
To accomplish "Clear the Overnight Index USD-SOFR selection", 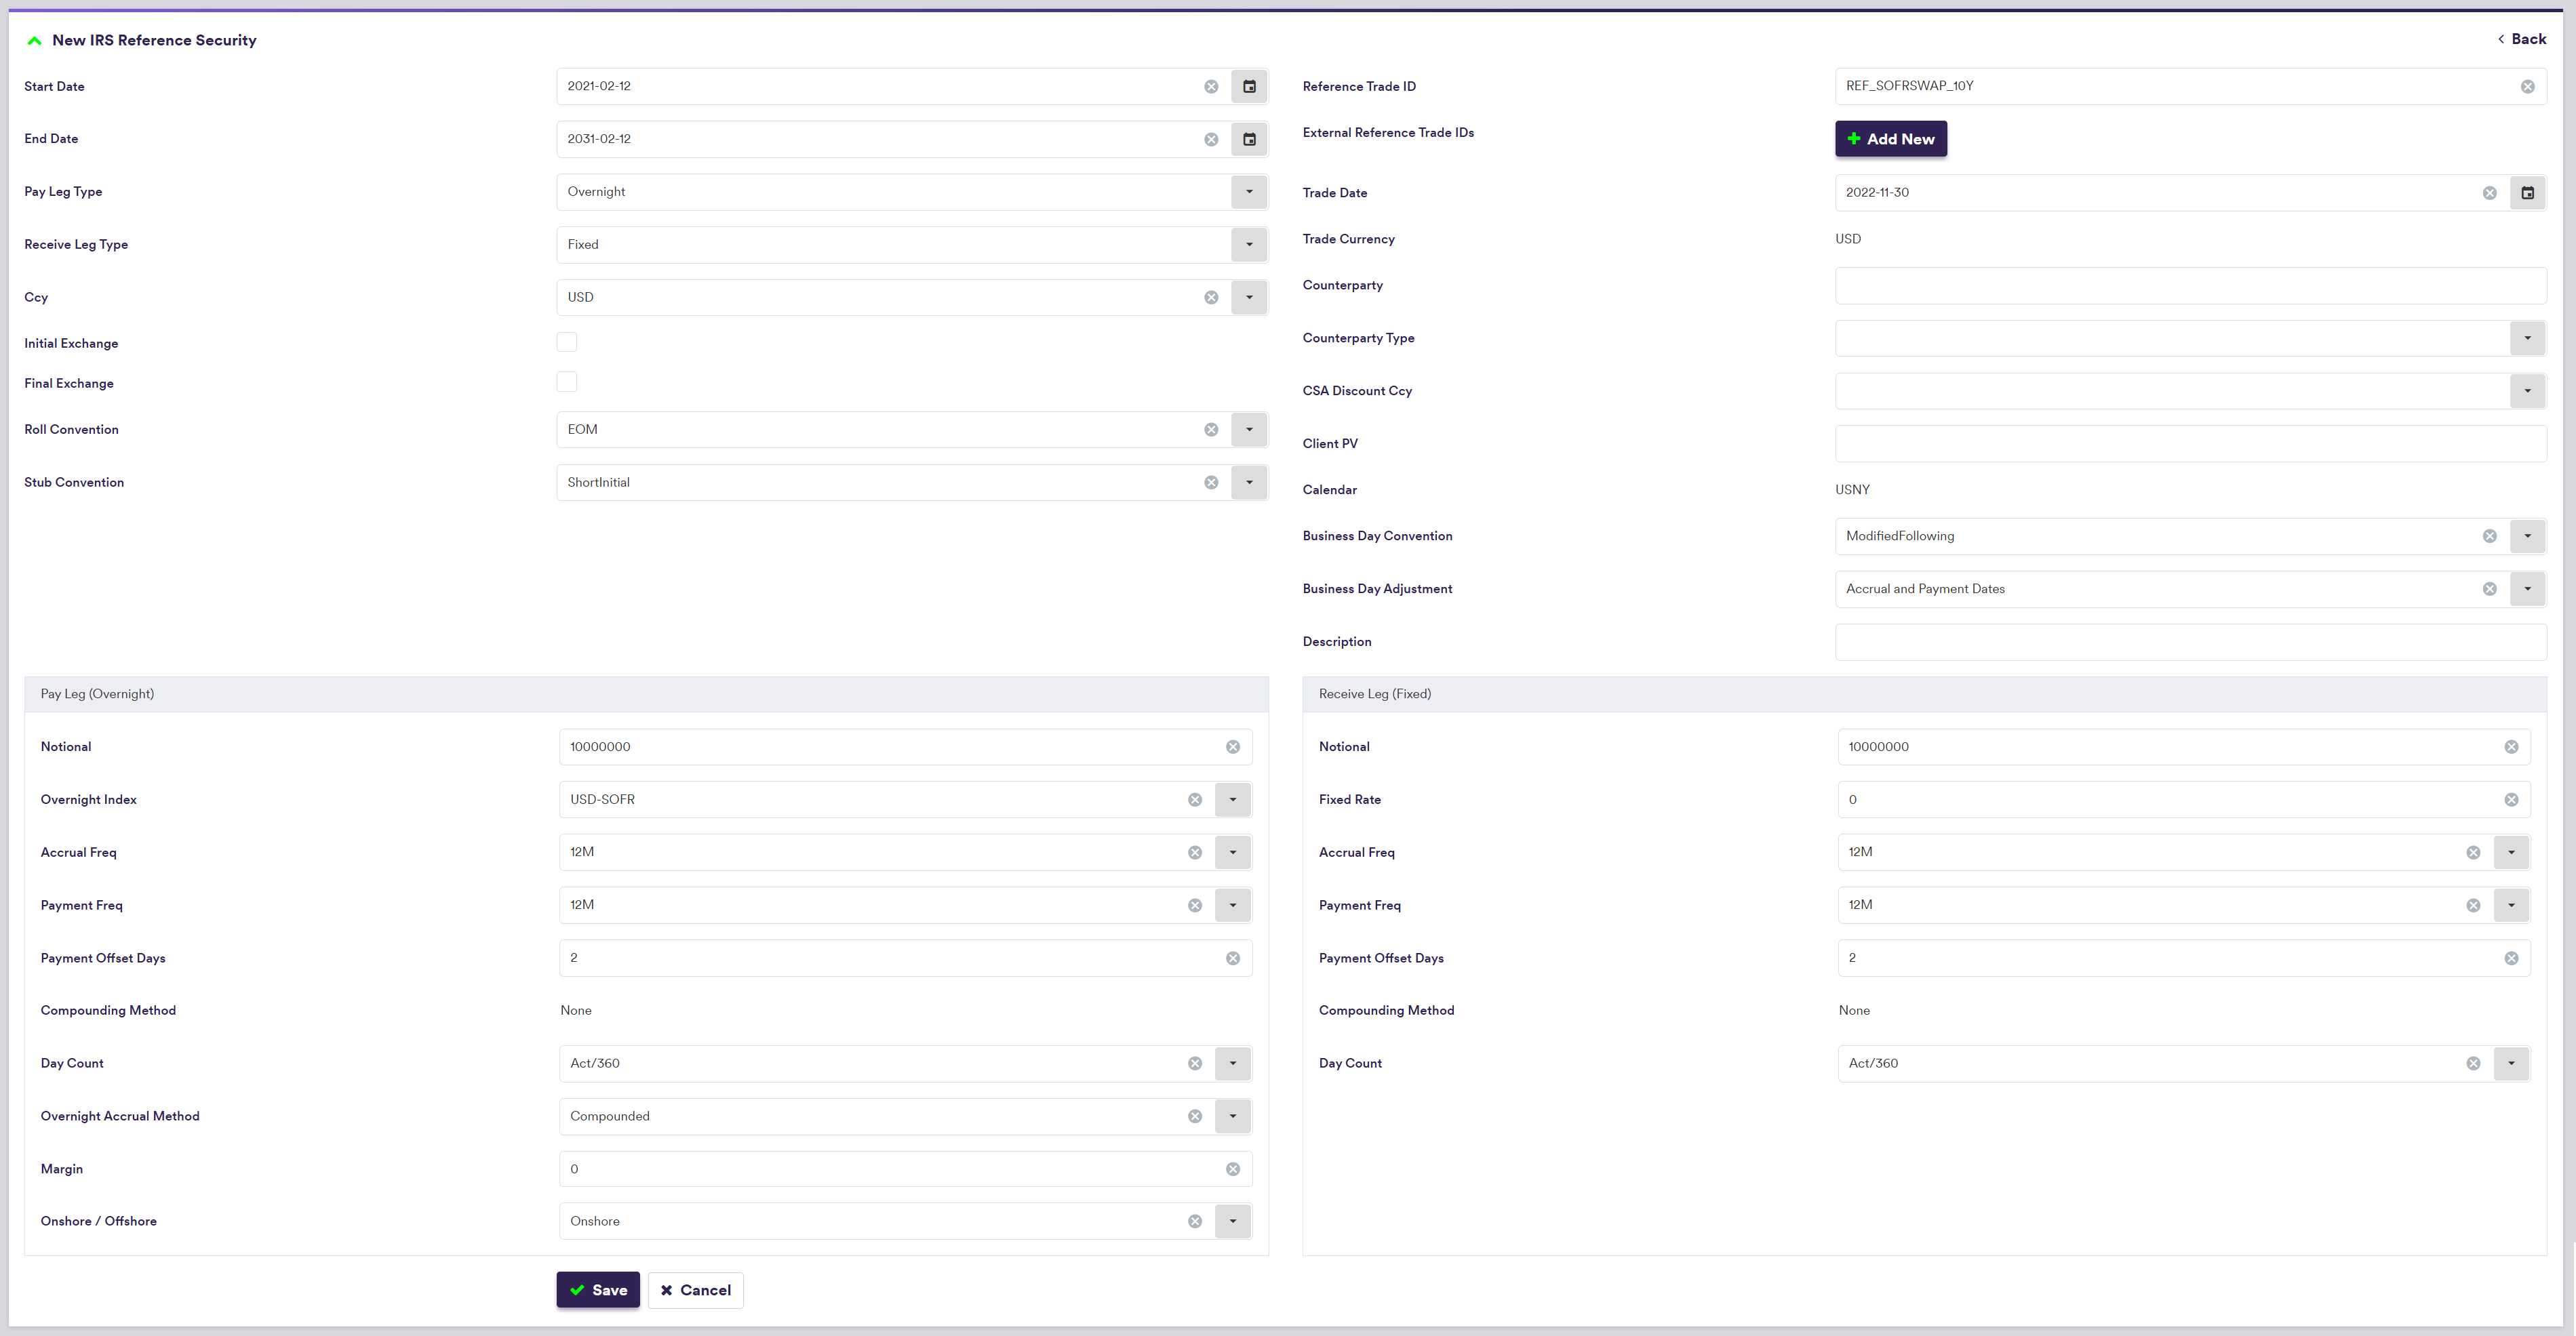I will (x=1194, y=800).
